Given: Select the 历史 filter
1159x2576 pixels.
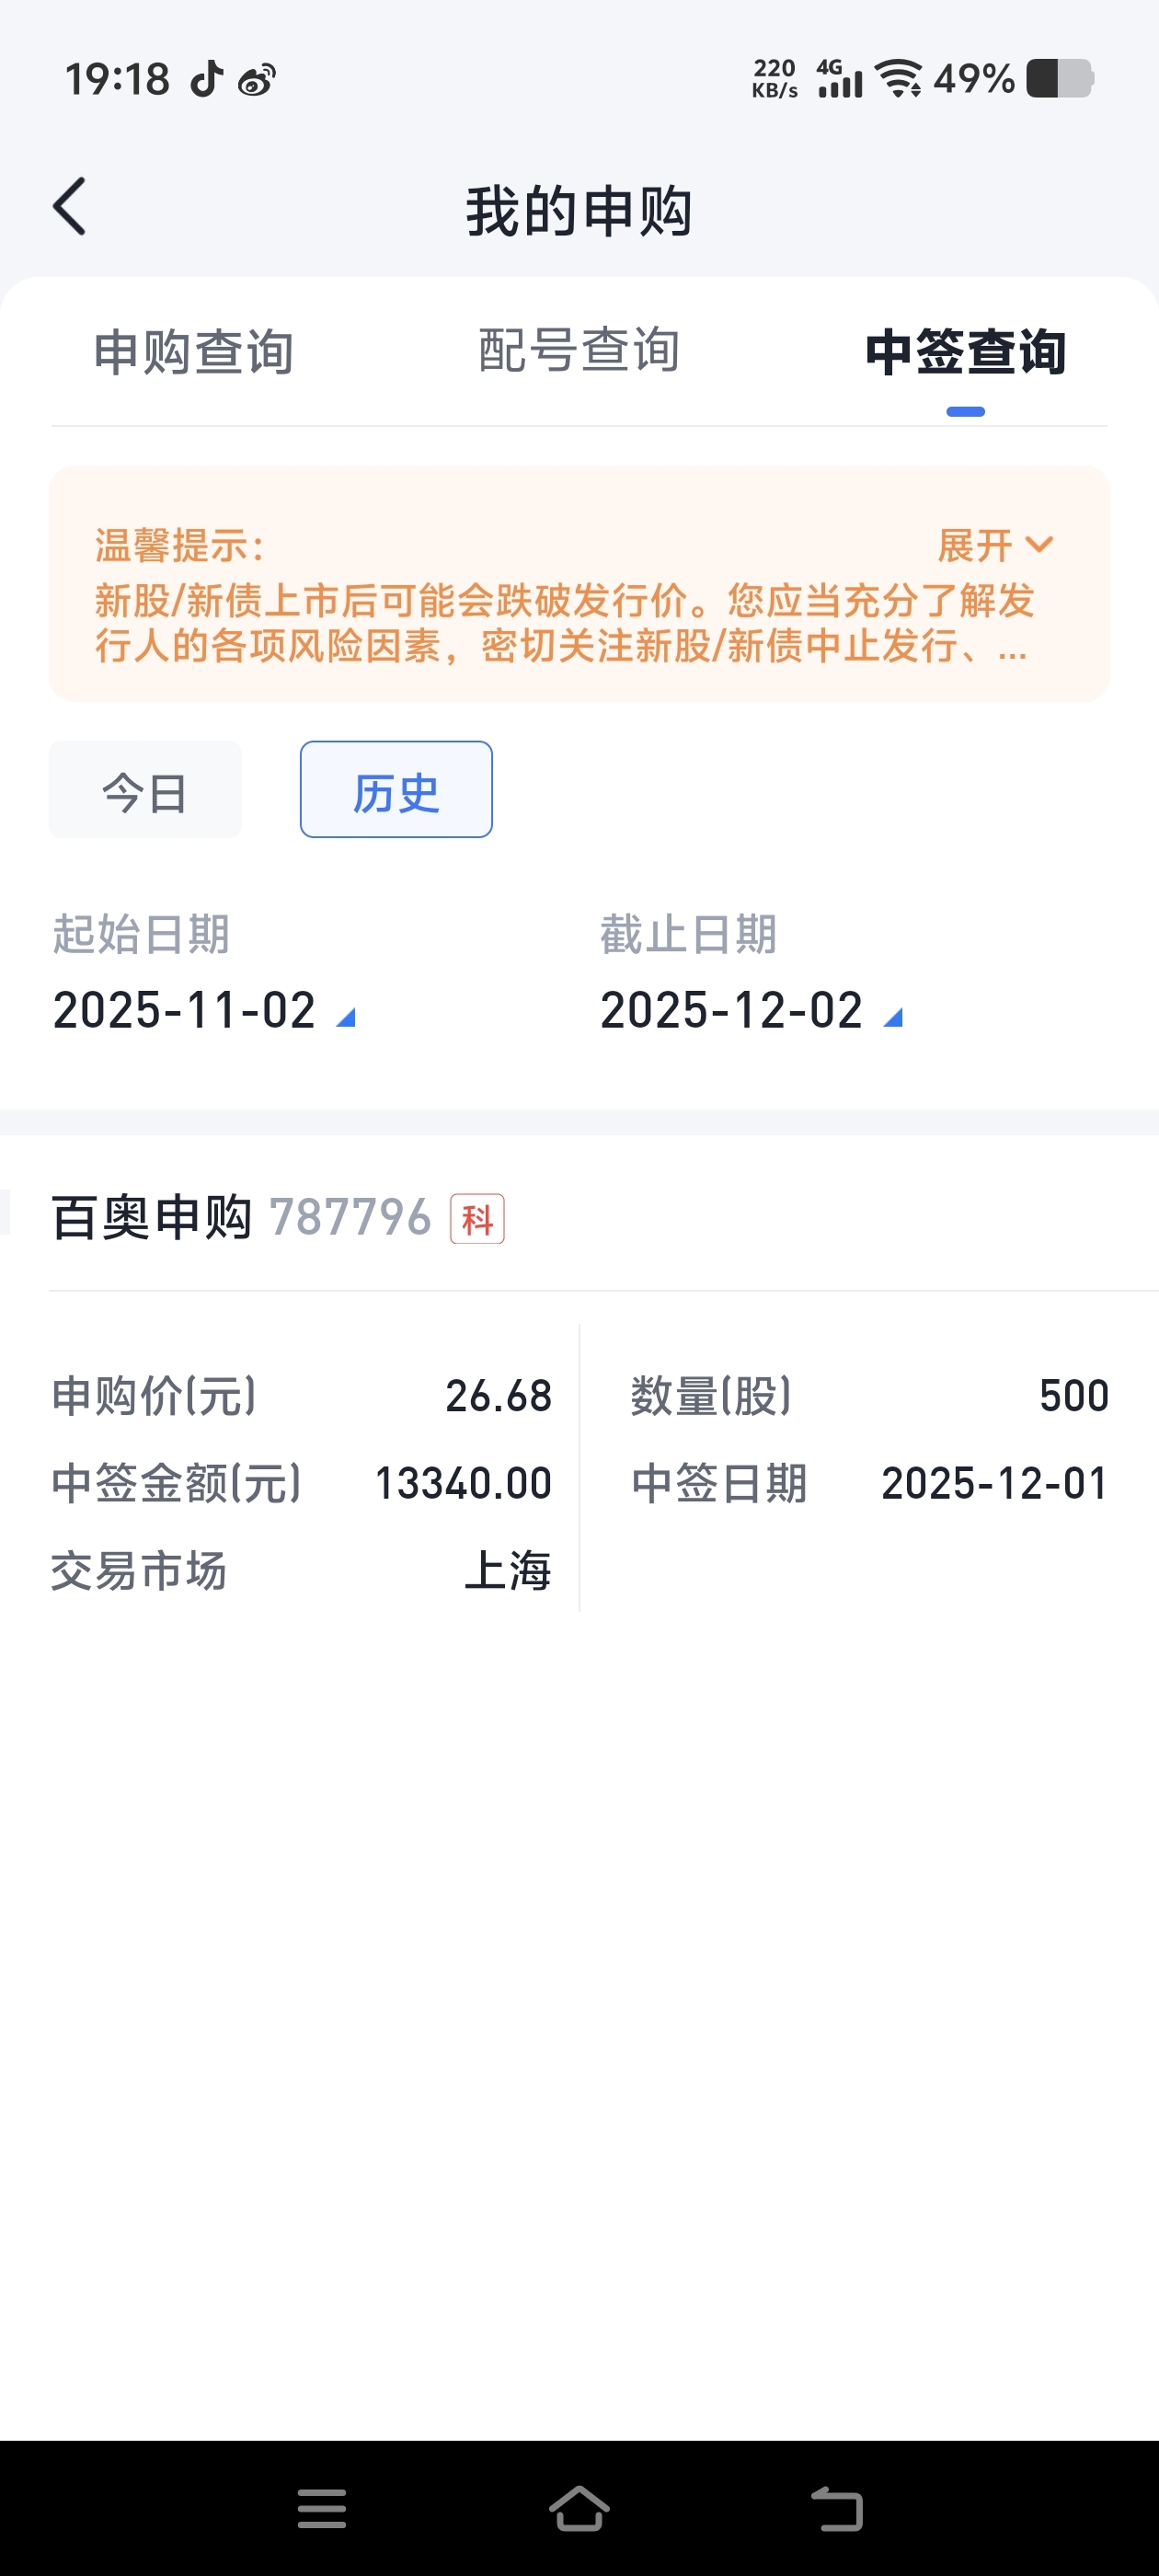Looking at the screenshot, I should point(396,790).
